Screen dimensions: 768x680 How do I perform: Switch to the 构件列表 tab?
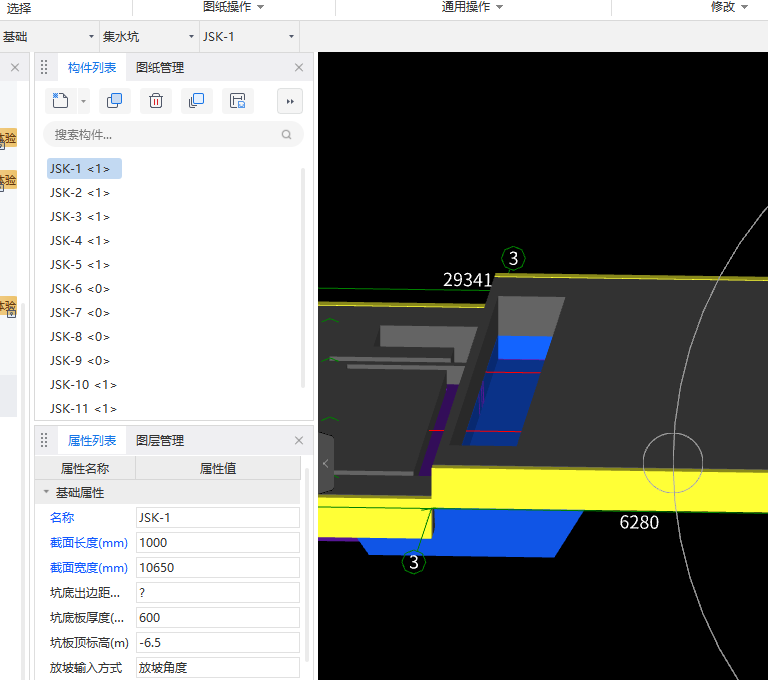coord(92,68)
